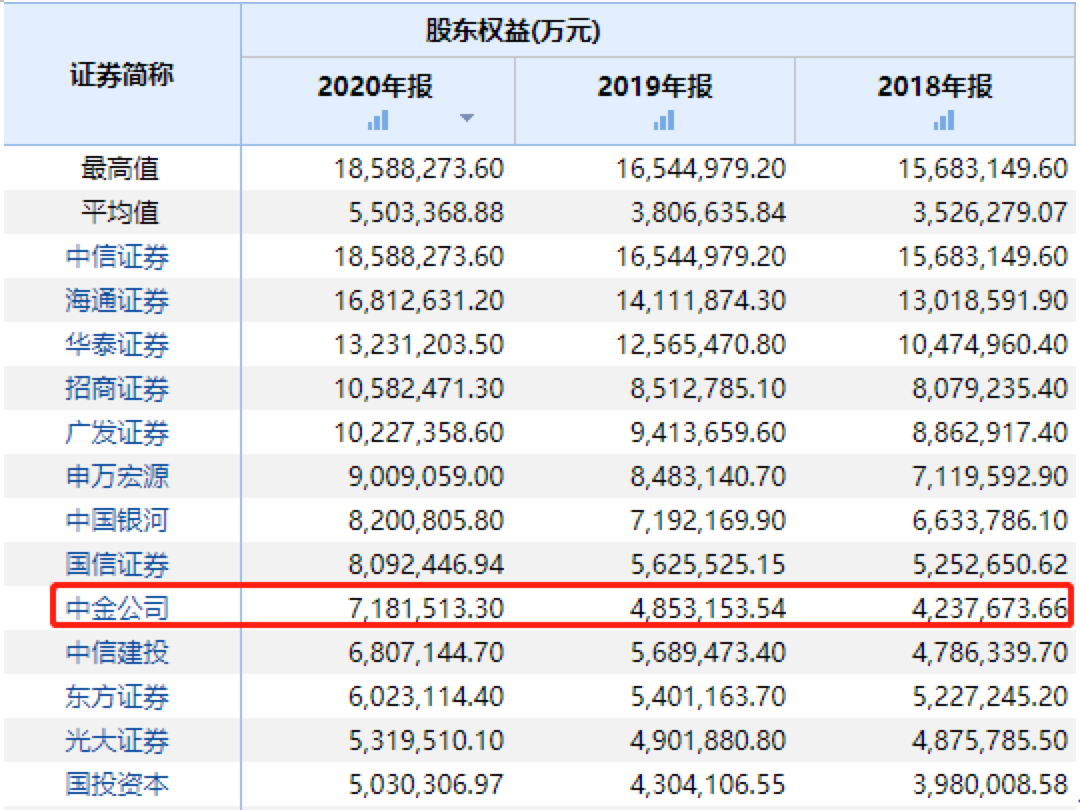Select cell 7,119,592.90 for 申万宏源
The width and height of the screenshot is (1080, 810).
[990, 477]
